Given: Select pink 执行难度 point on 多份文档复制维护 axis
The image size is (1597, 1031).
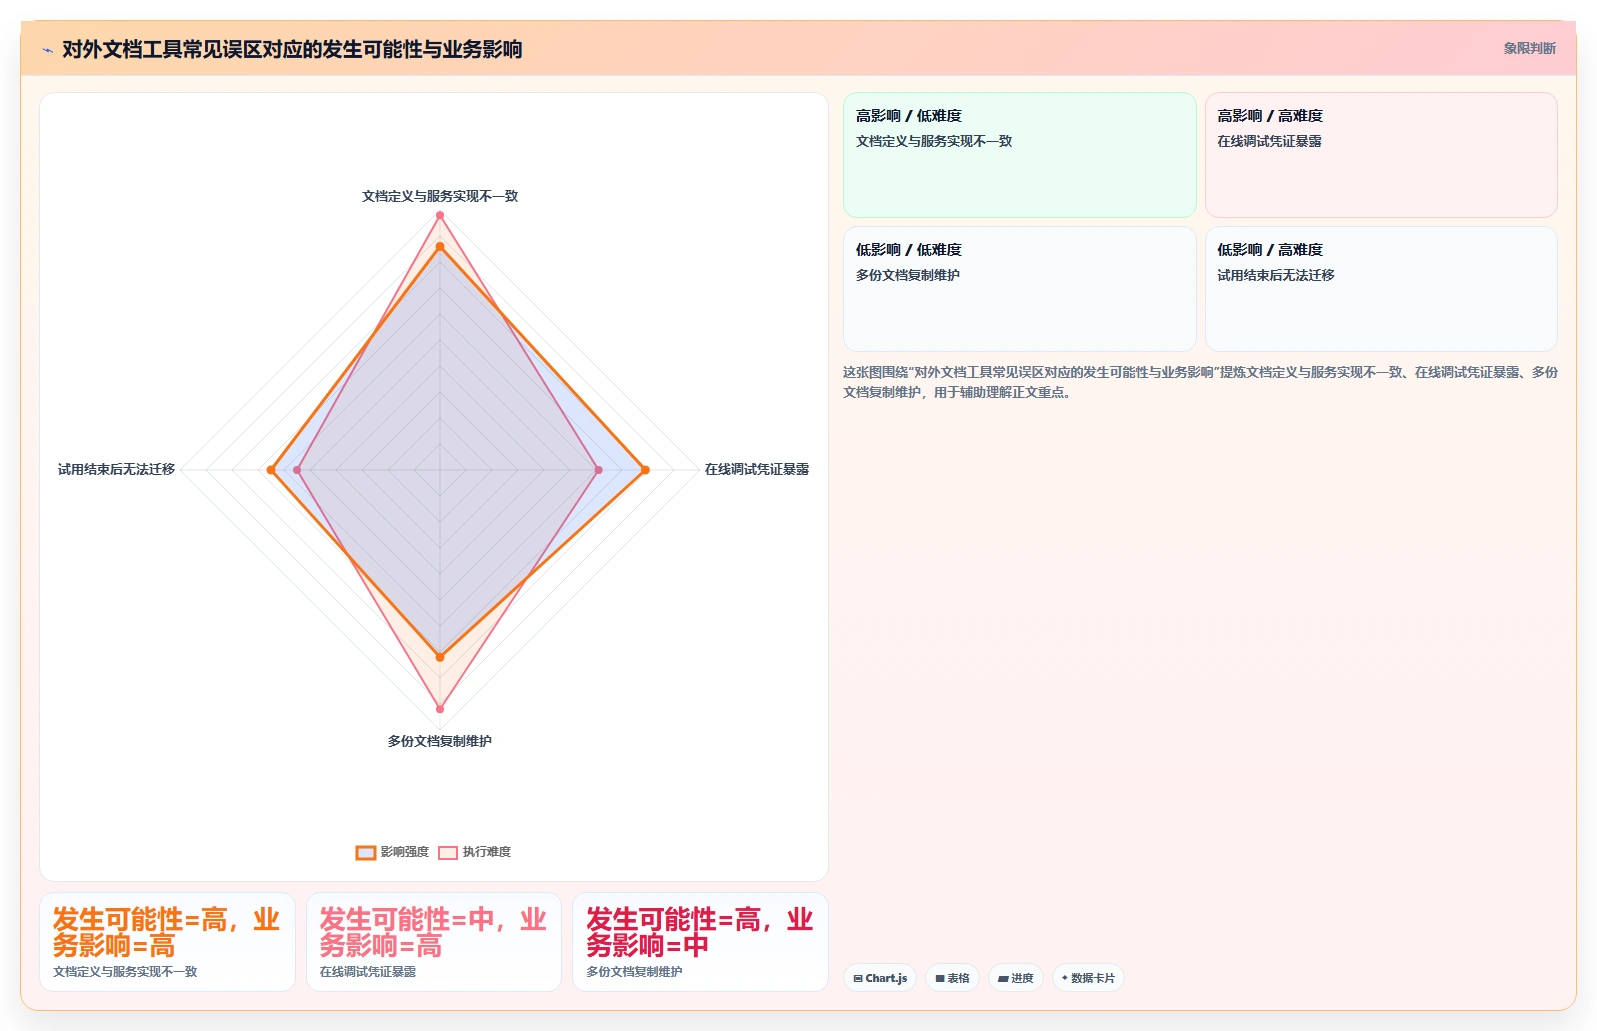Looking at the screenshot, I should point(439,709).
